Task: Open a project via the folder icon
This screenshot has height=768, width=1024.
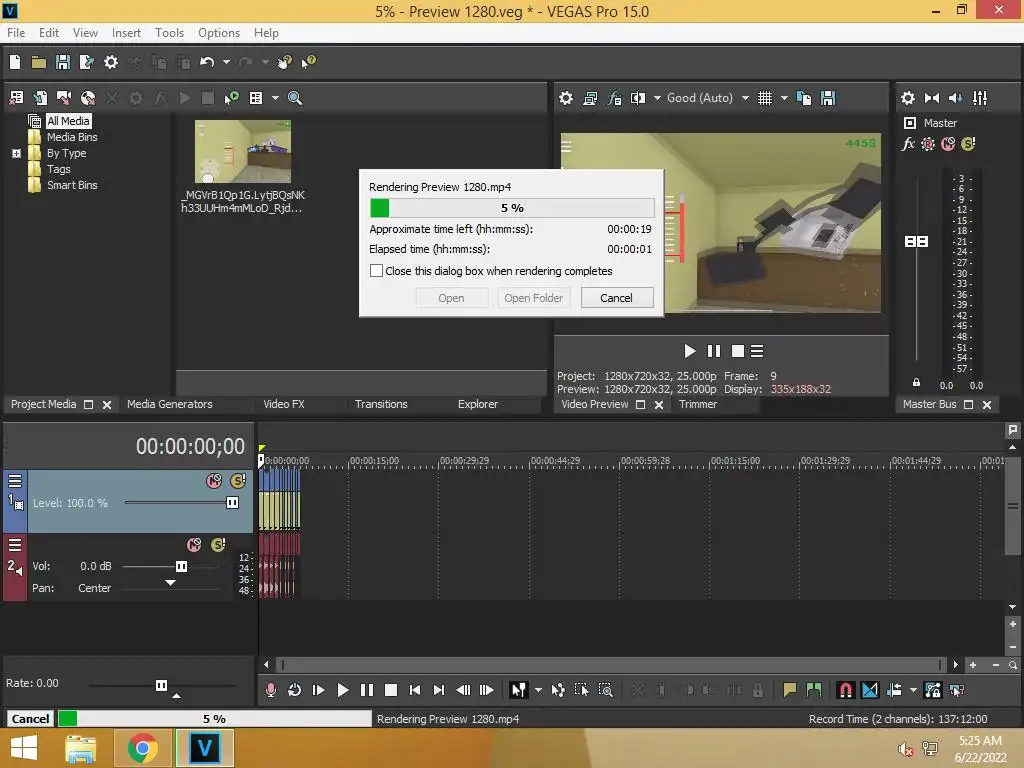Action: click(x=39, y=63)
